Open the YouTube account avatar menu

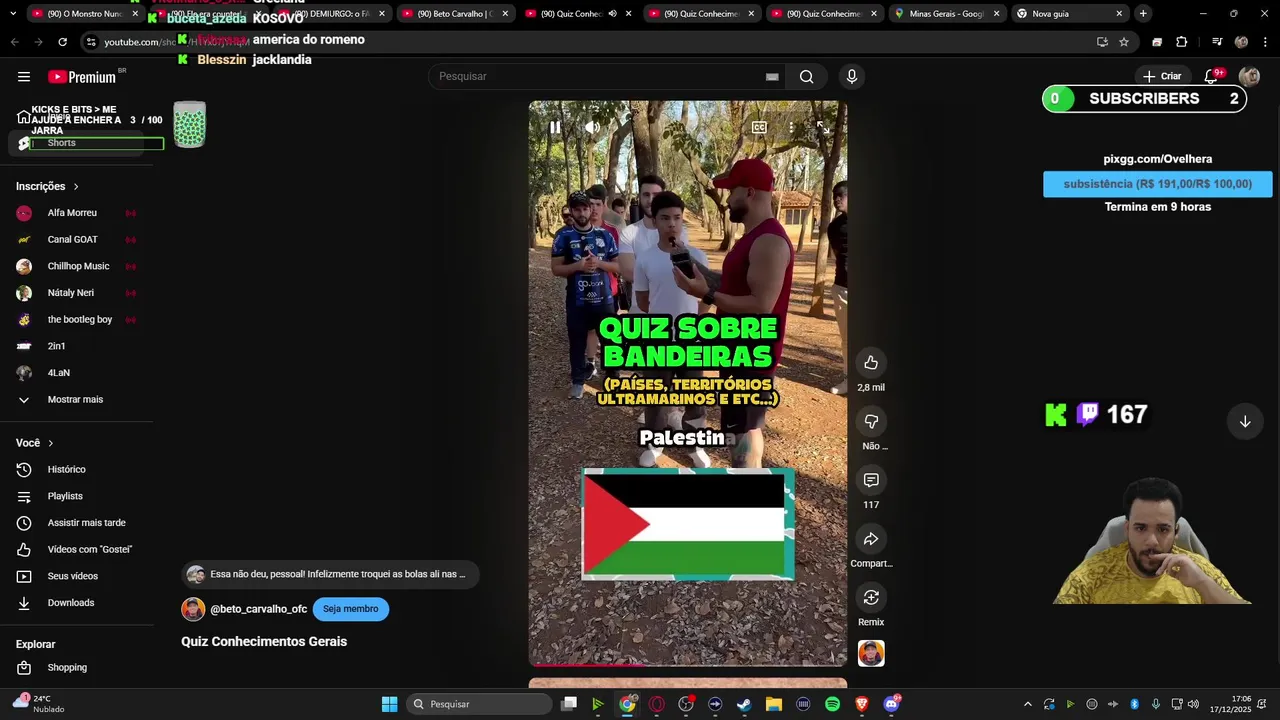(x=1249, y=76)
